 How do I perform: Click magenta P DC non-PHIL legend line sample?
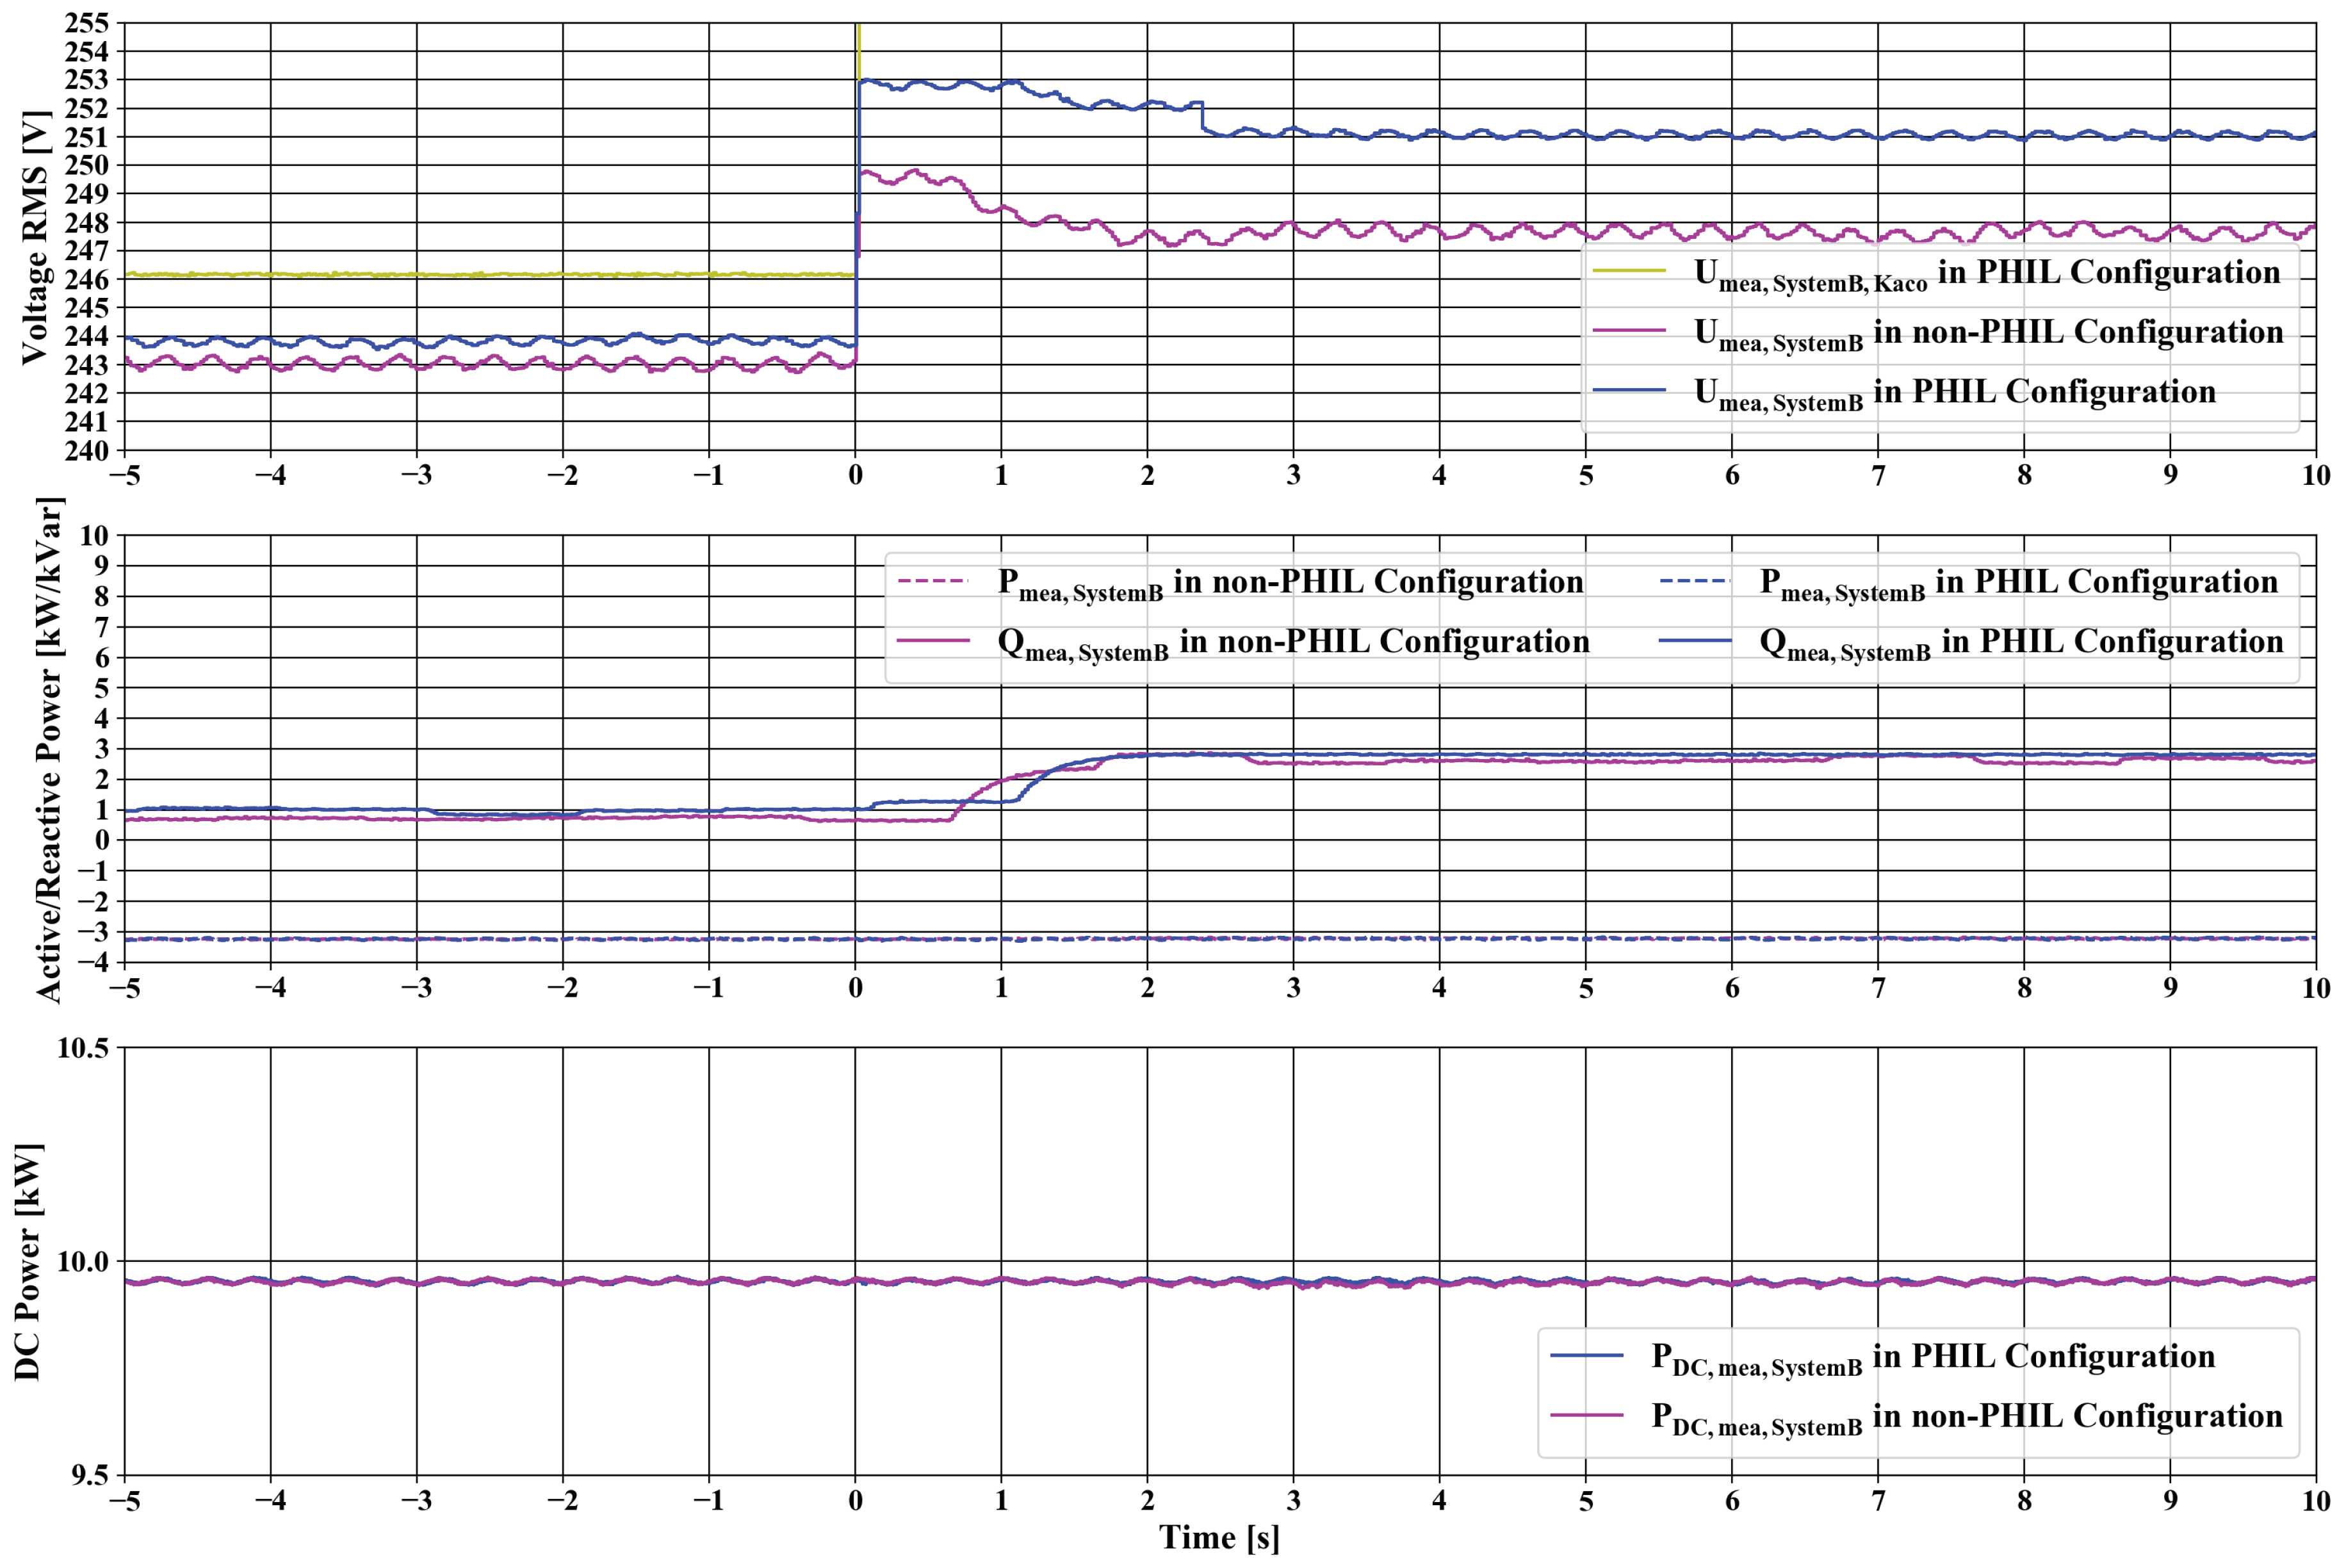tap(1586, 1415)
